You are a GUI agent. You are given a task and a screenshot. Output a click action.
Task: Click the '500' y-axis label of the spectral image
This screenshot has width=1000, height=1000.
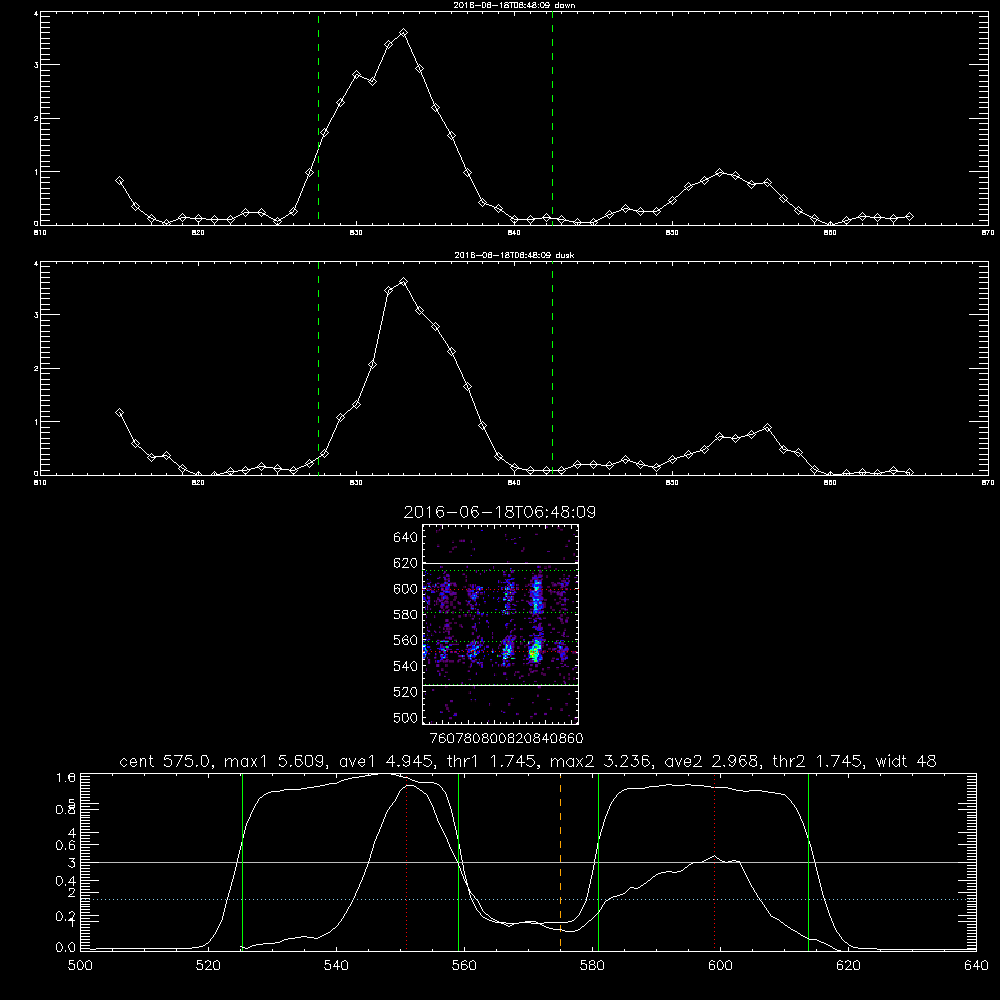pos(406,717)
